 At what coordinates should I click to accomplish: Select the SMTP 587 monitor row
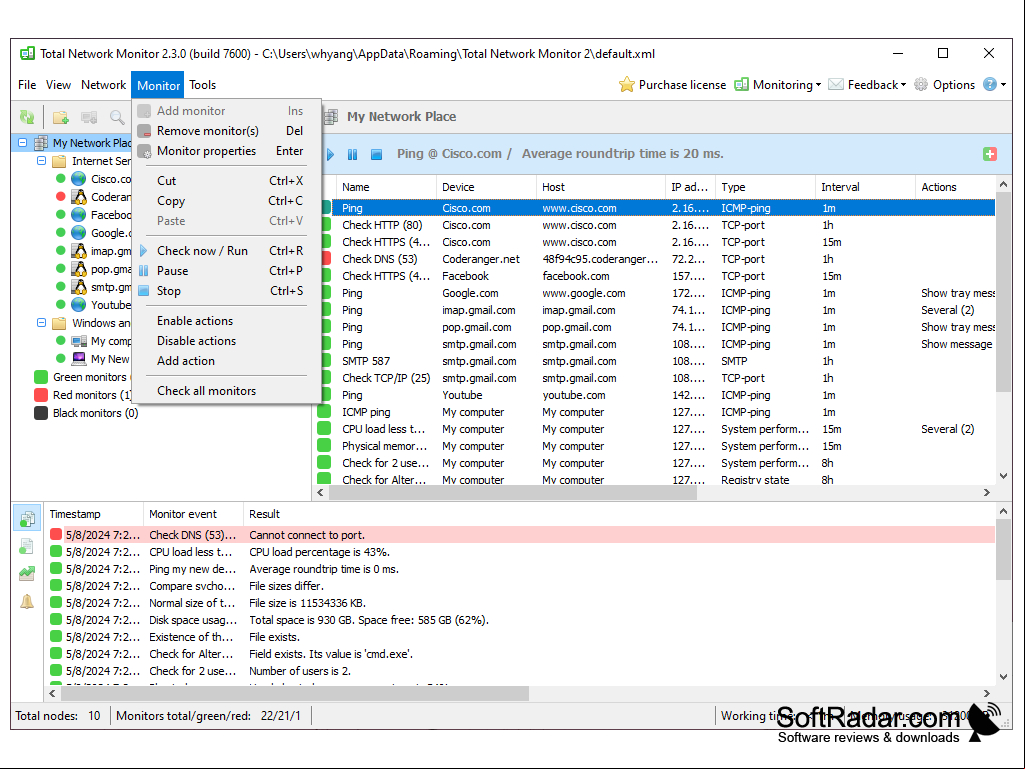(x=656, y=361)
